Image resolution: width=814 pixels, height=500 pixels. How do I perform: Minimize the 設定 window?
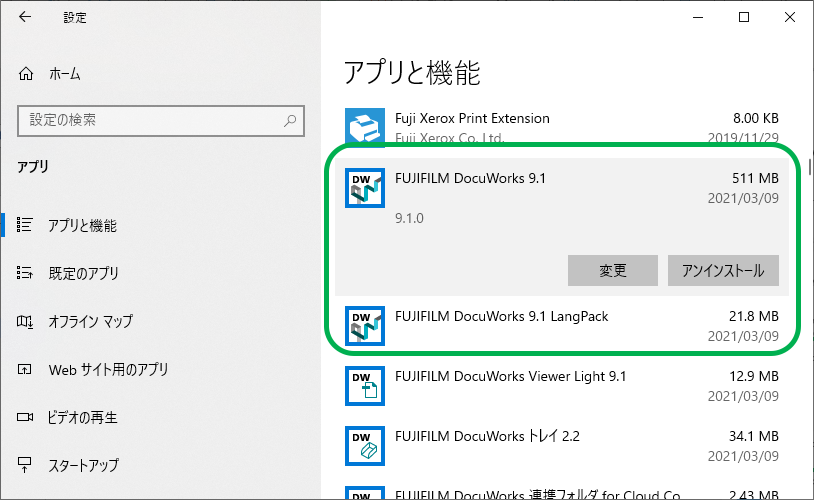(x=698, y=17)
